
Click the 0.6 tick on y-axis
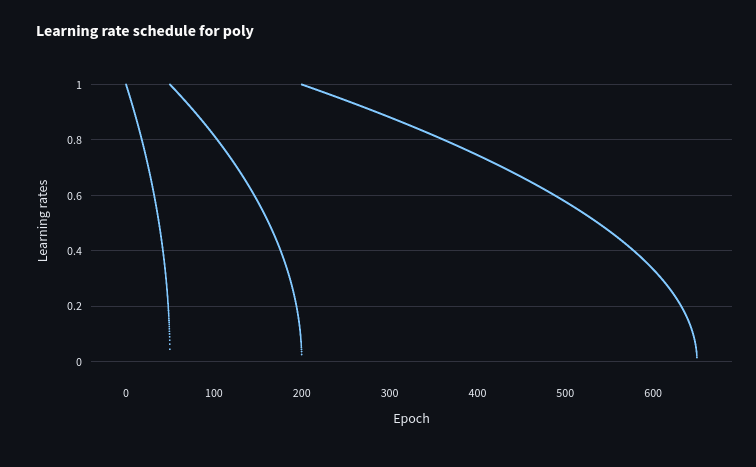74,196
